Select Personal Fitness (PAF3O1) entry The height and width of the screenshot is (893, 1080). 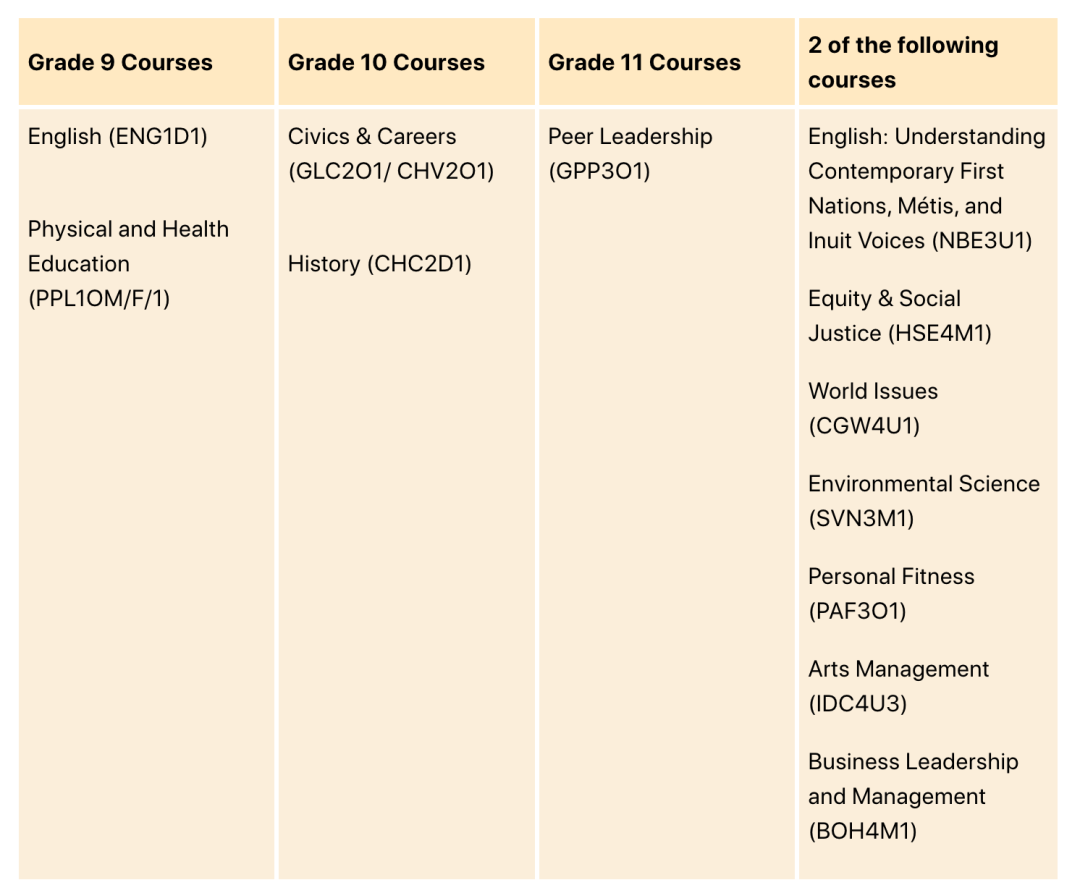pyautogui.click(x=891, y=593)
